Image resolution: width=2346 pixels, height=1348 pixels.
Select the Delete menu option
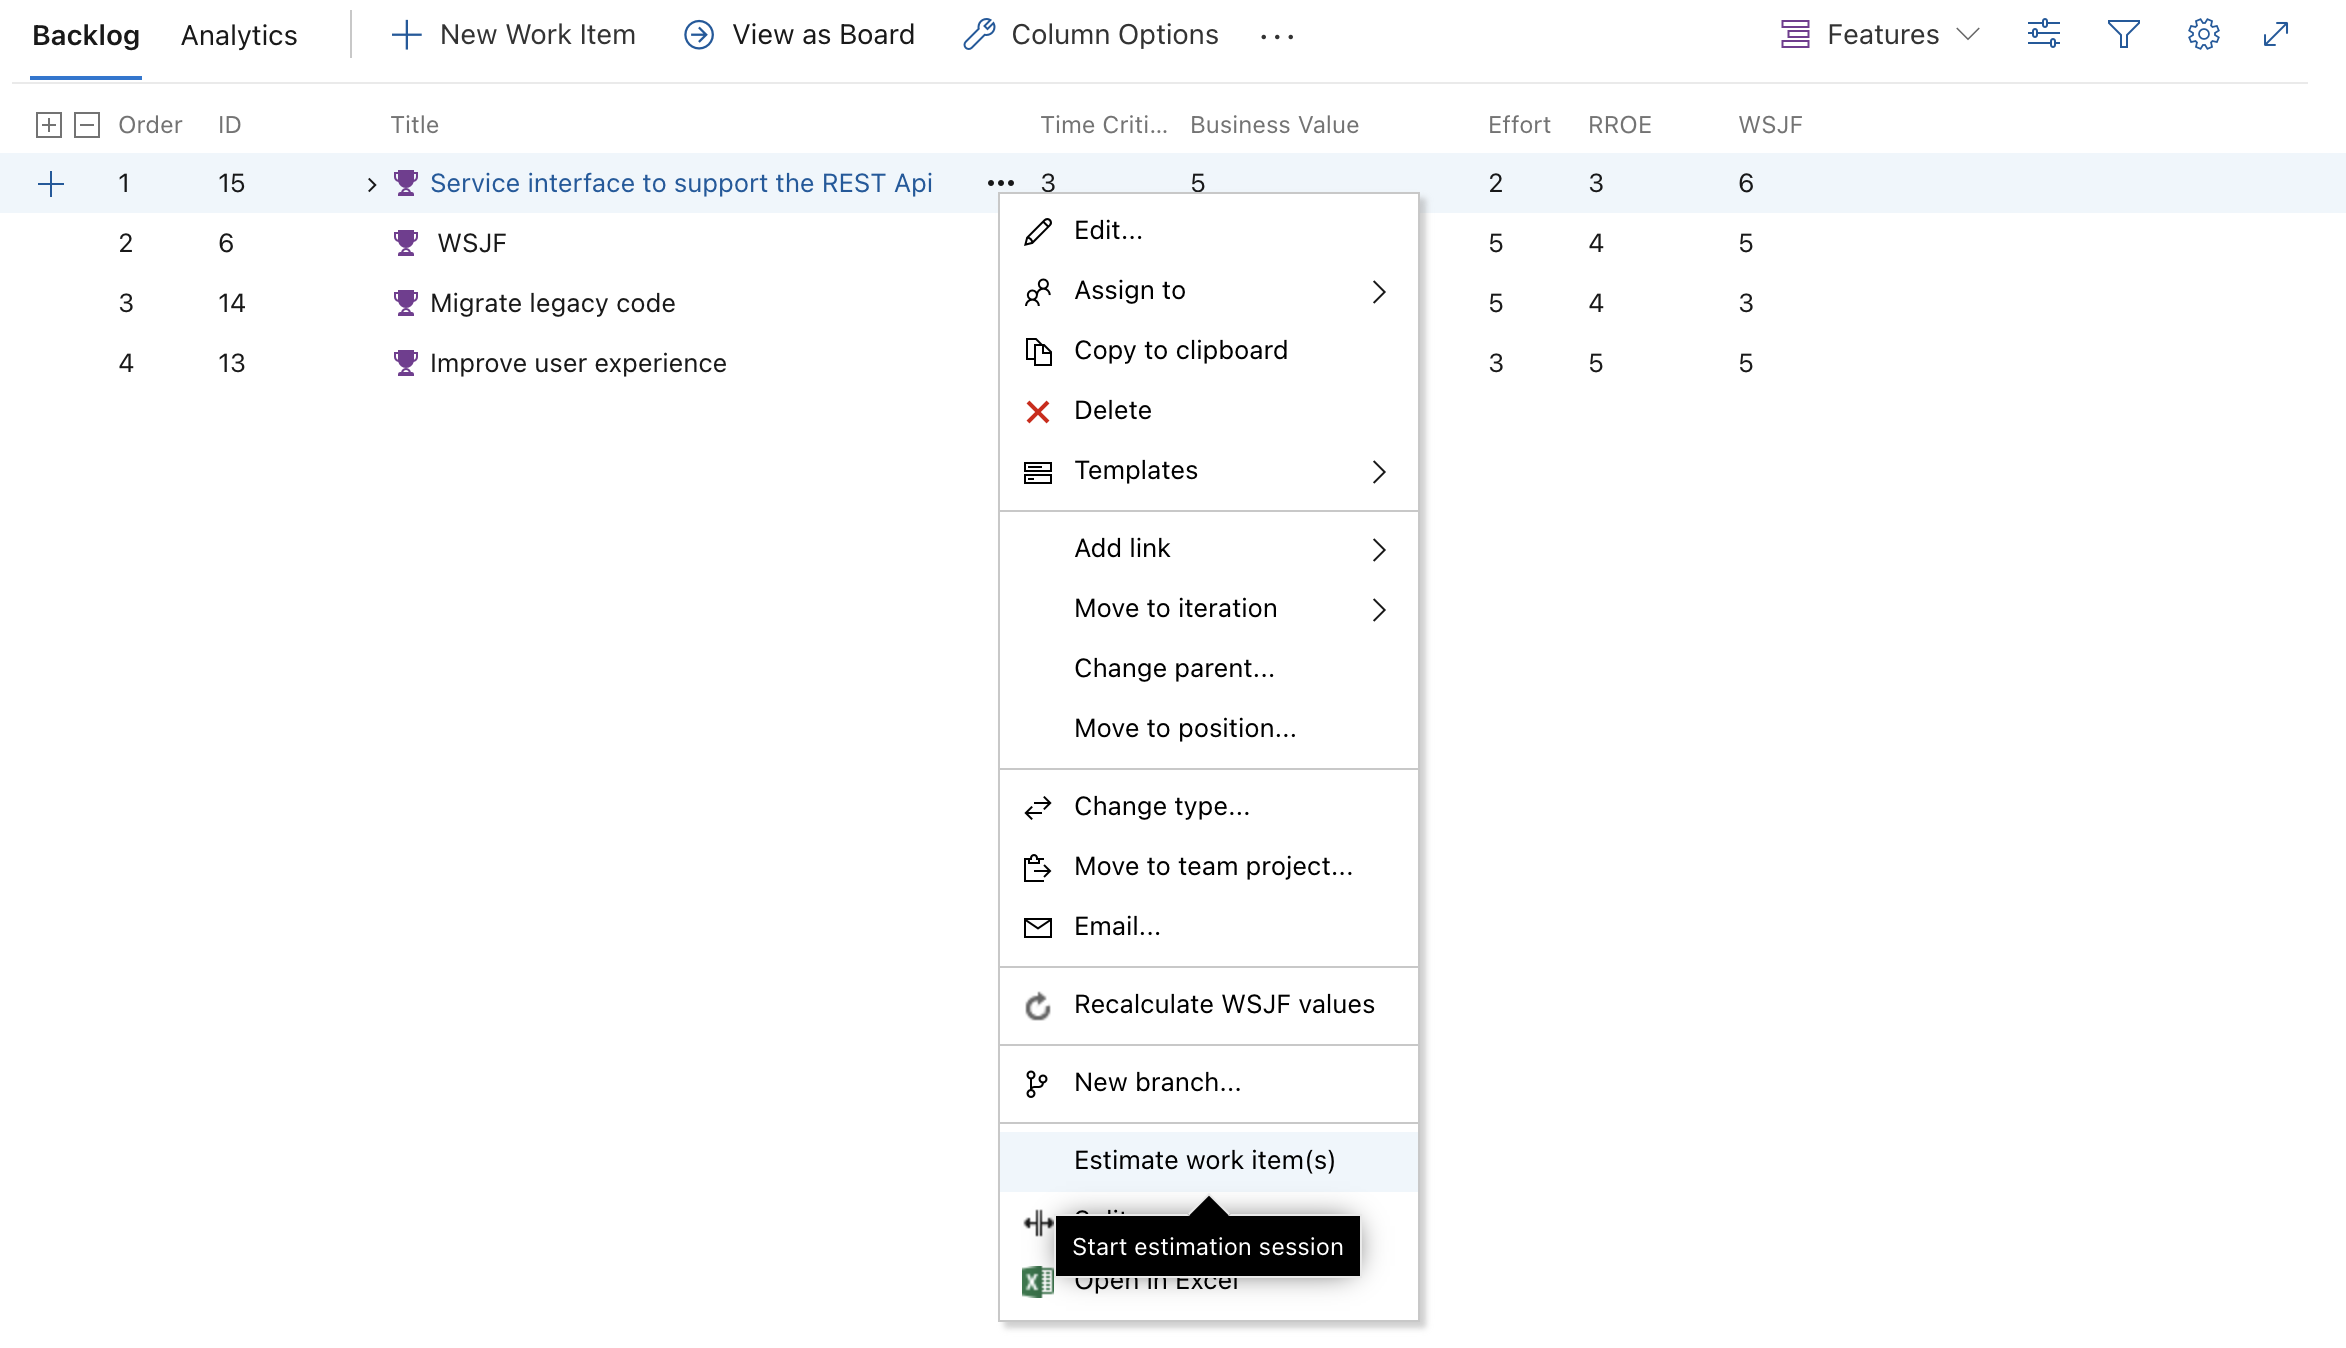click(x=1113, y=409)
